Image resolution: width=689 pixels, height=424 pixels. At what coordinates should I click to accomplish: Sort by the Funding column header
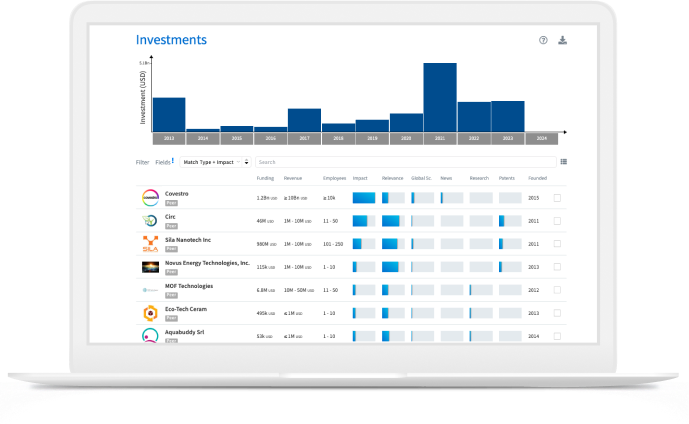point(265,178)
